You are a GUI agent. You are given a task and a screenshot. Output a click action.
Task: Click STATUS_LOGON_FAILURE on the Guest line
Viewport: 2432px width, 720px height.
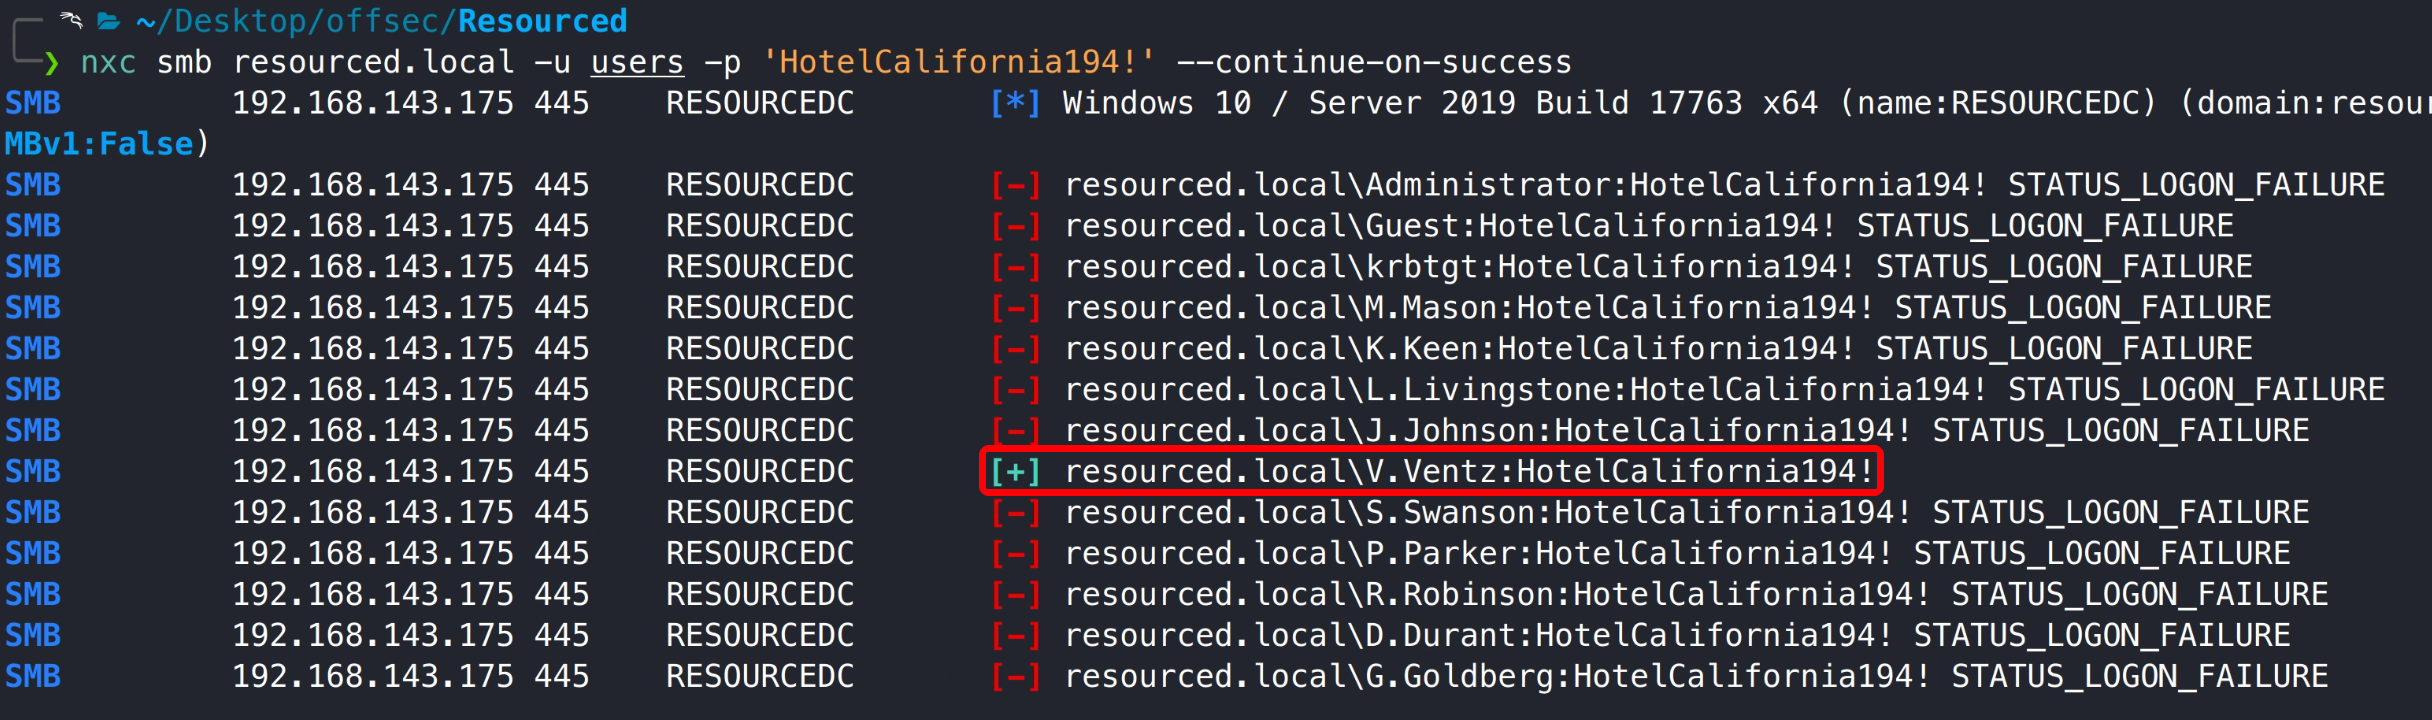(x=2044, y=226)
